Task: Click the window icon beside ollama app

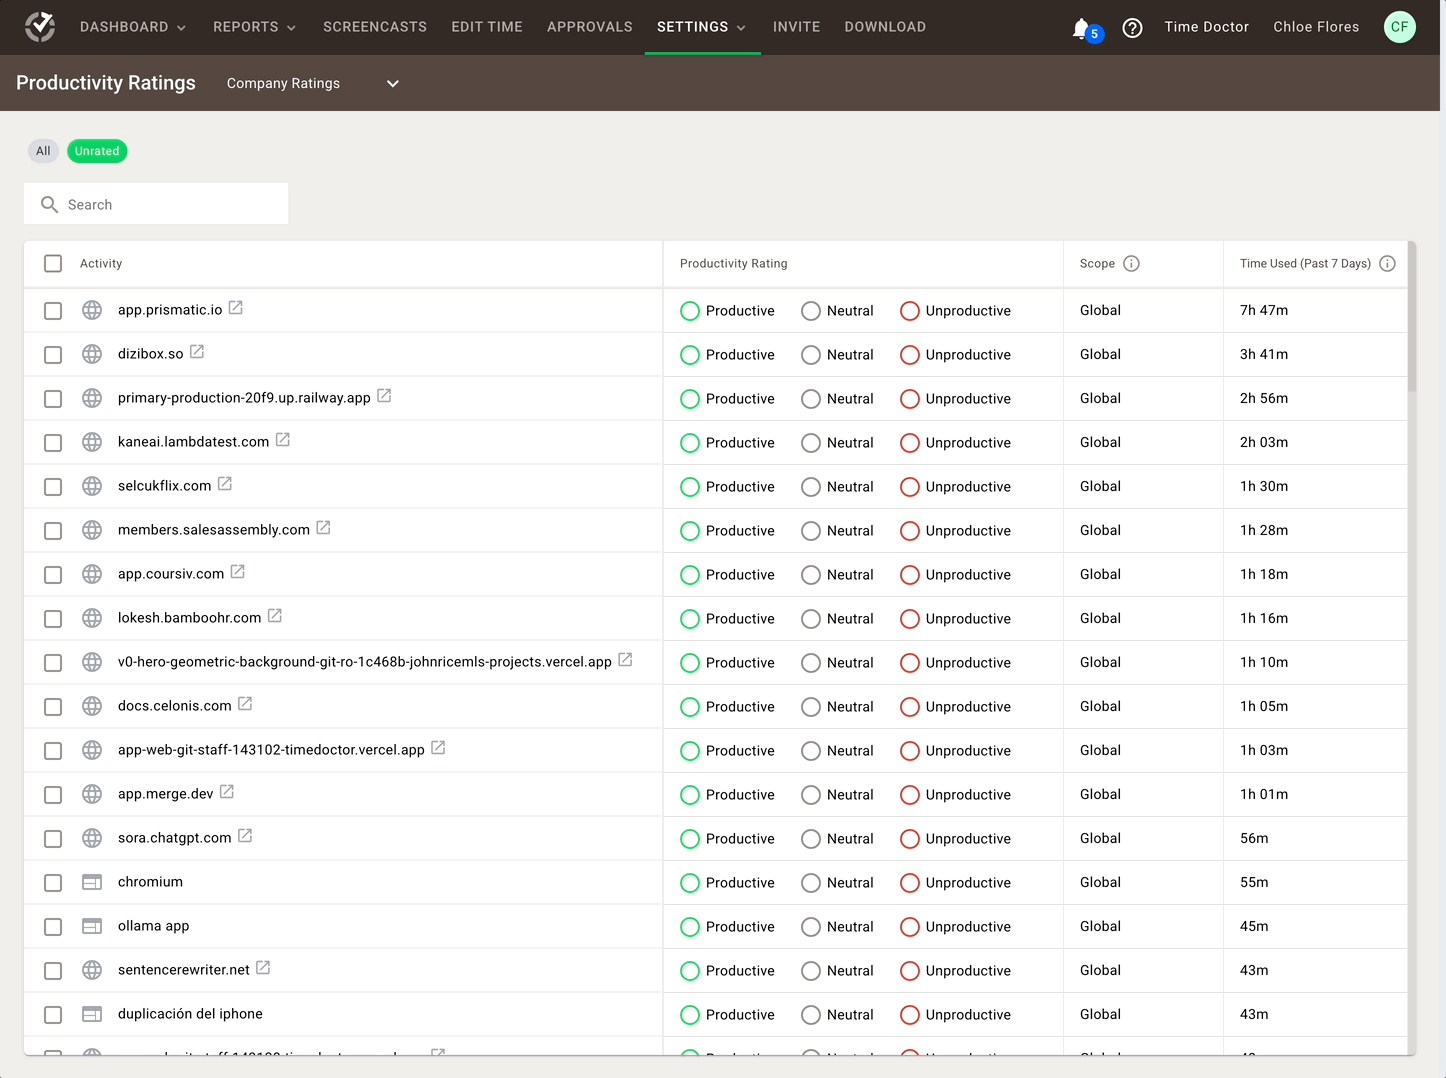Action: (92, 926)
